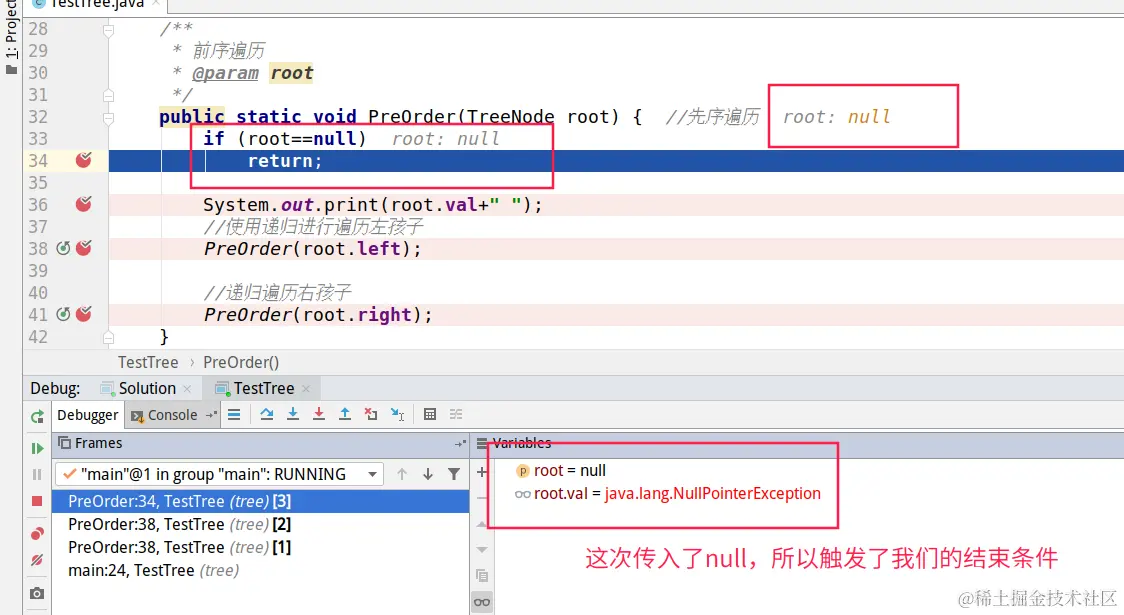1124x615 pixels.
Task: Click recursive call marker on line 41
Action: [63, 314]
